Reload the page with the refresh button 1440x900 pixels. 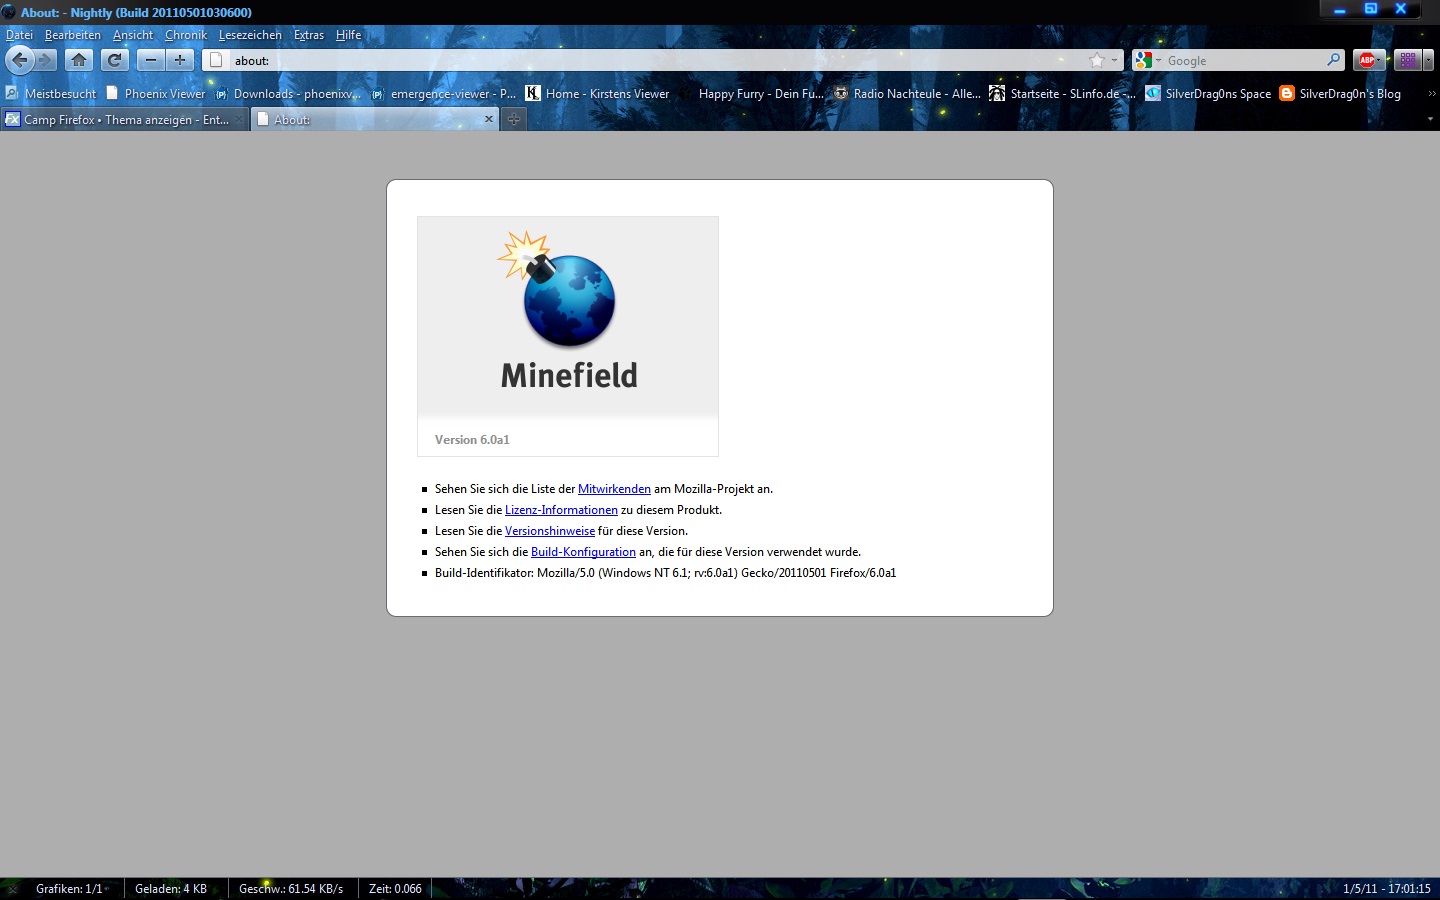coord(115,60)
